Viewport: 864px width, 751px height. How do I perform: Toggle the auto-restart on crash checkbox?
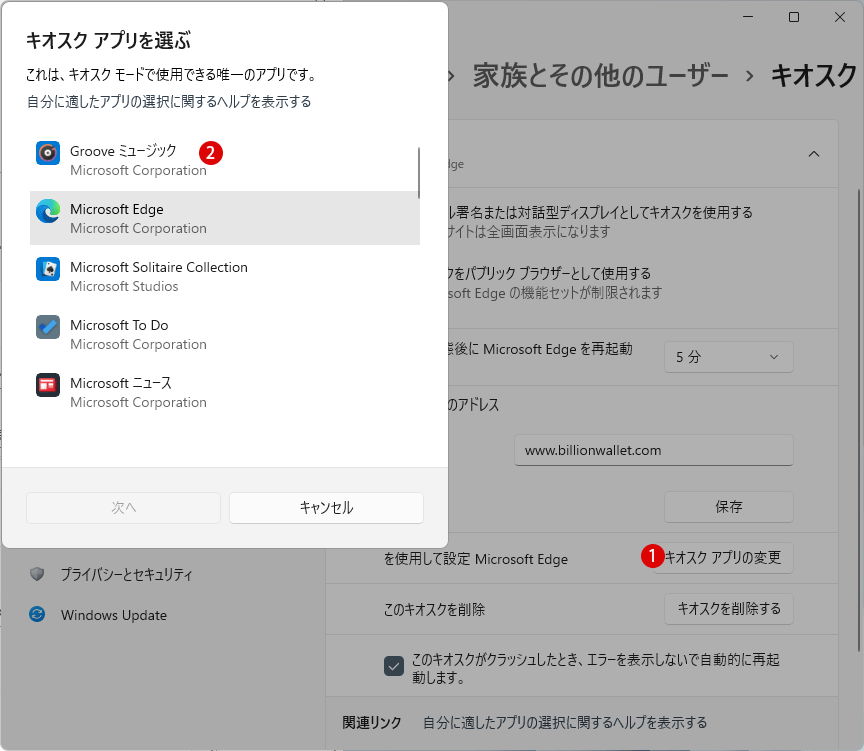pyautogui.click(x=393, y=666)
